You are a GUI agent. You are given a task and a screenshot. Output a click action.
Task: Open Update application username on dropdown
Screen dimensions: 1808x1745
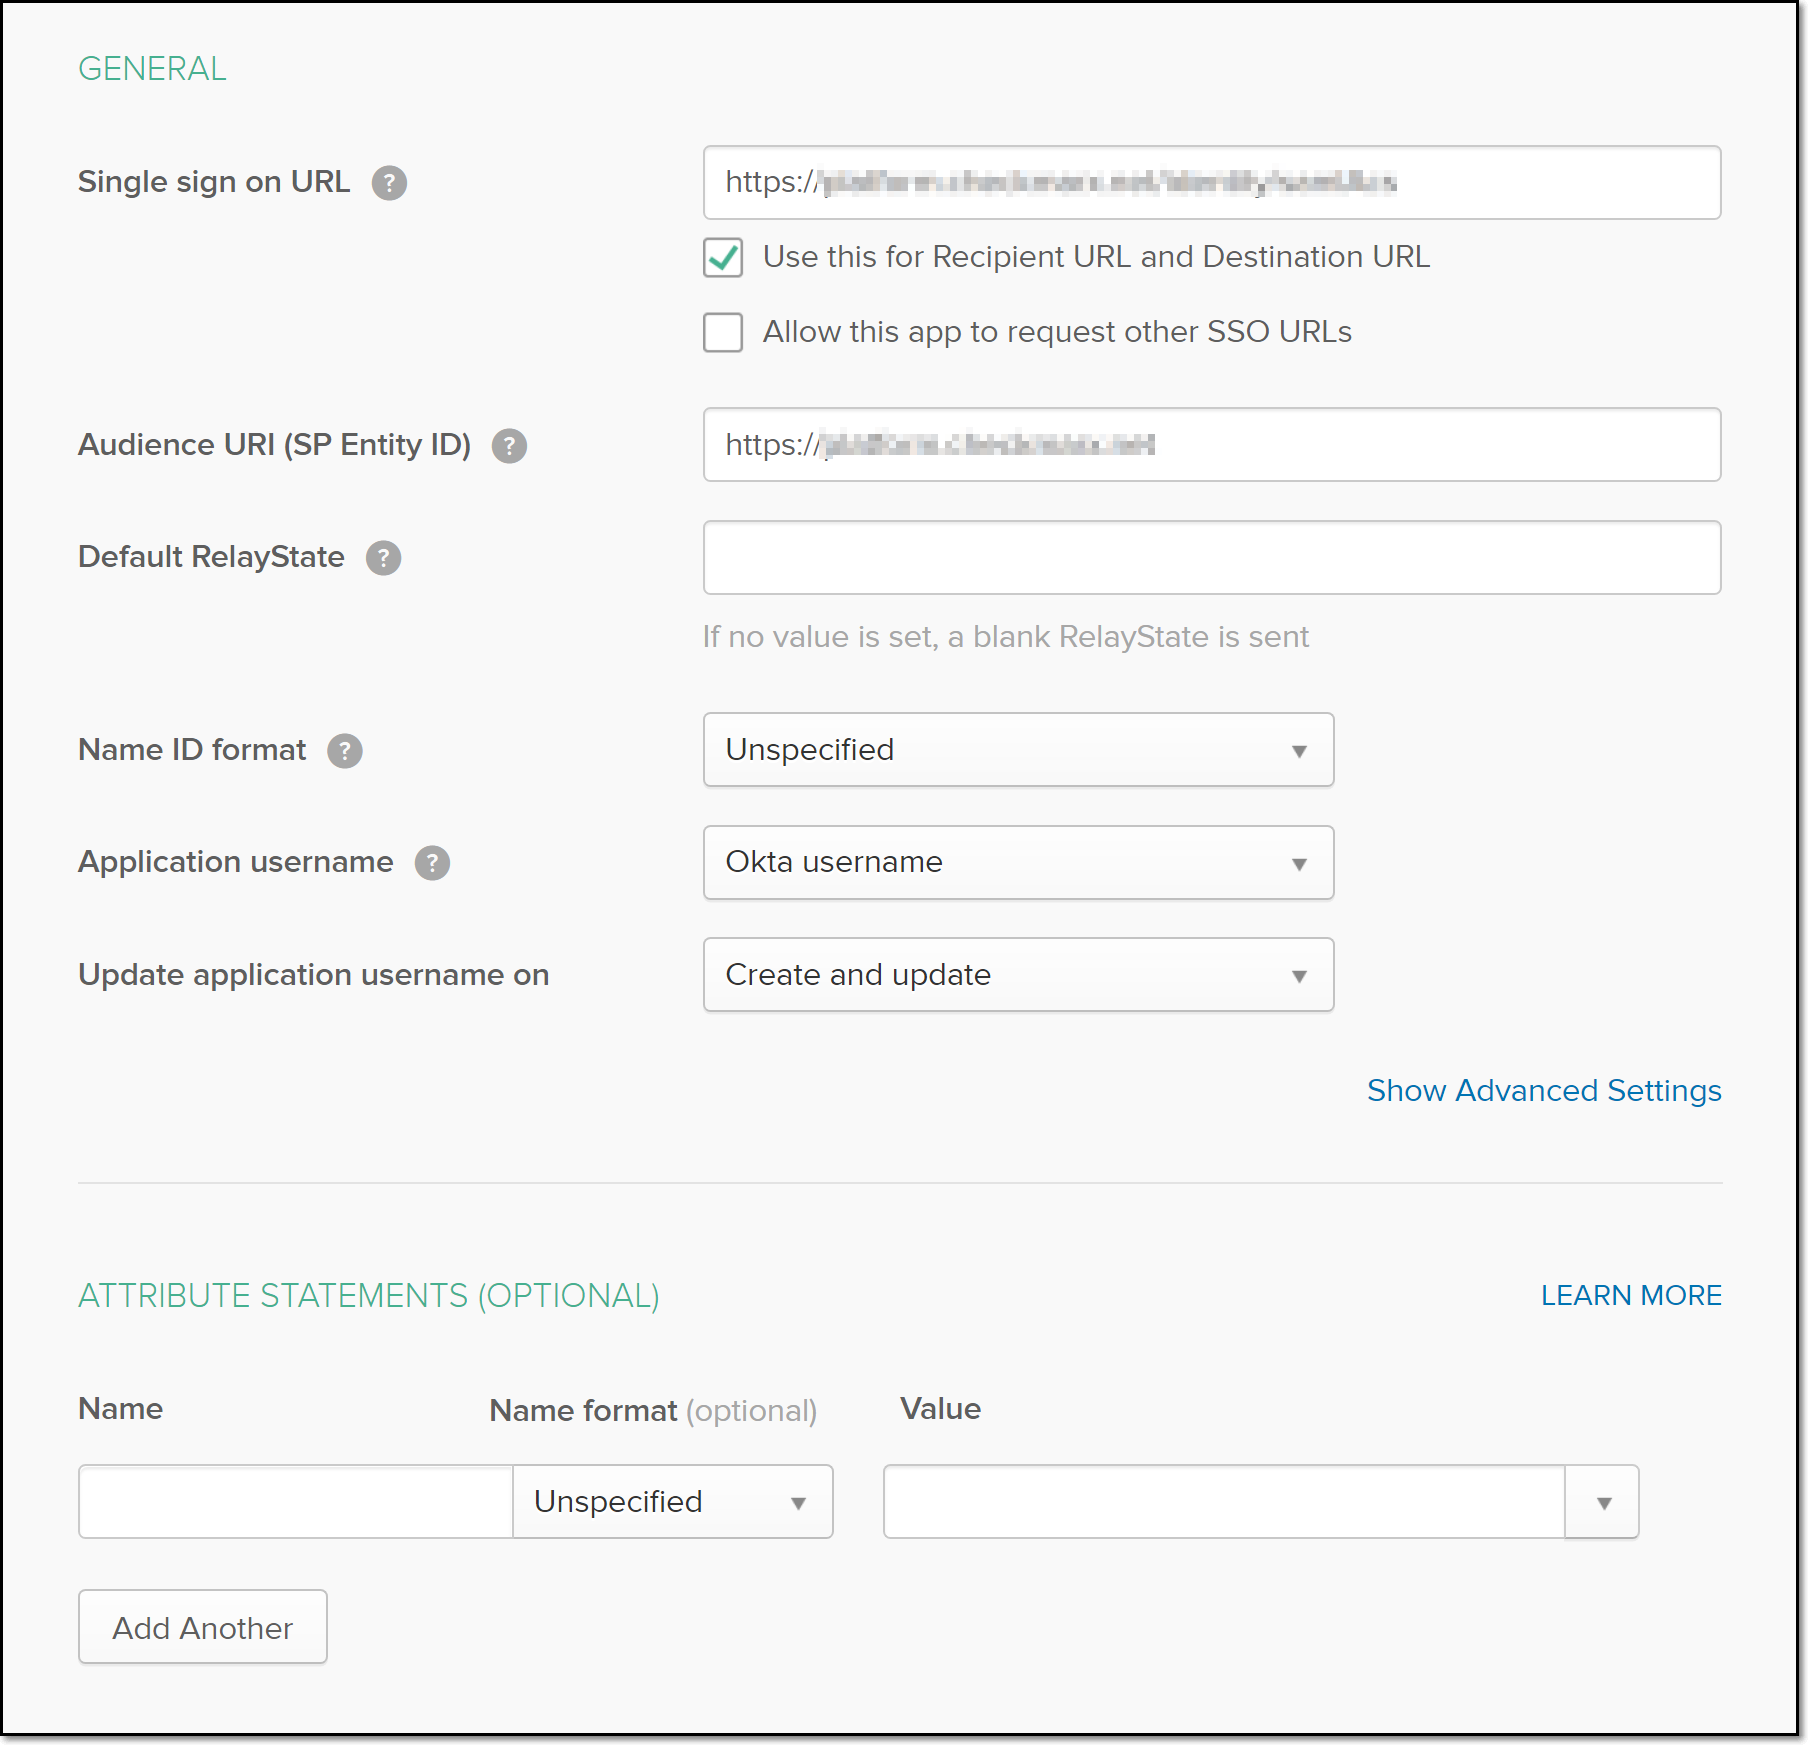pyautogui.click(x=1018, y=975)
